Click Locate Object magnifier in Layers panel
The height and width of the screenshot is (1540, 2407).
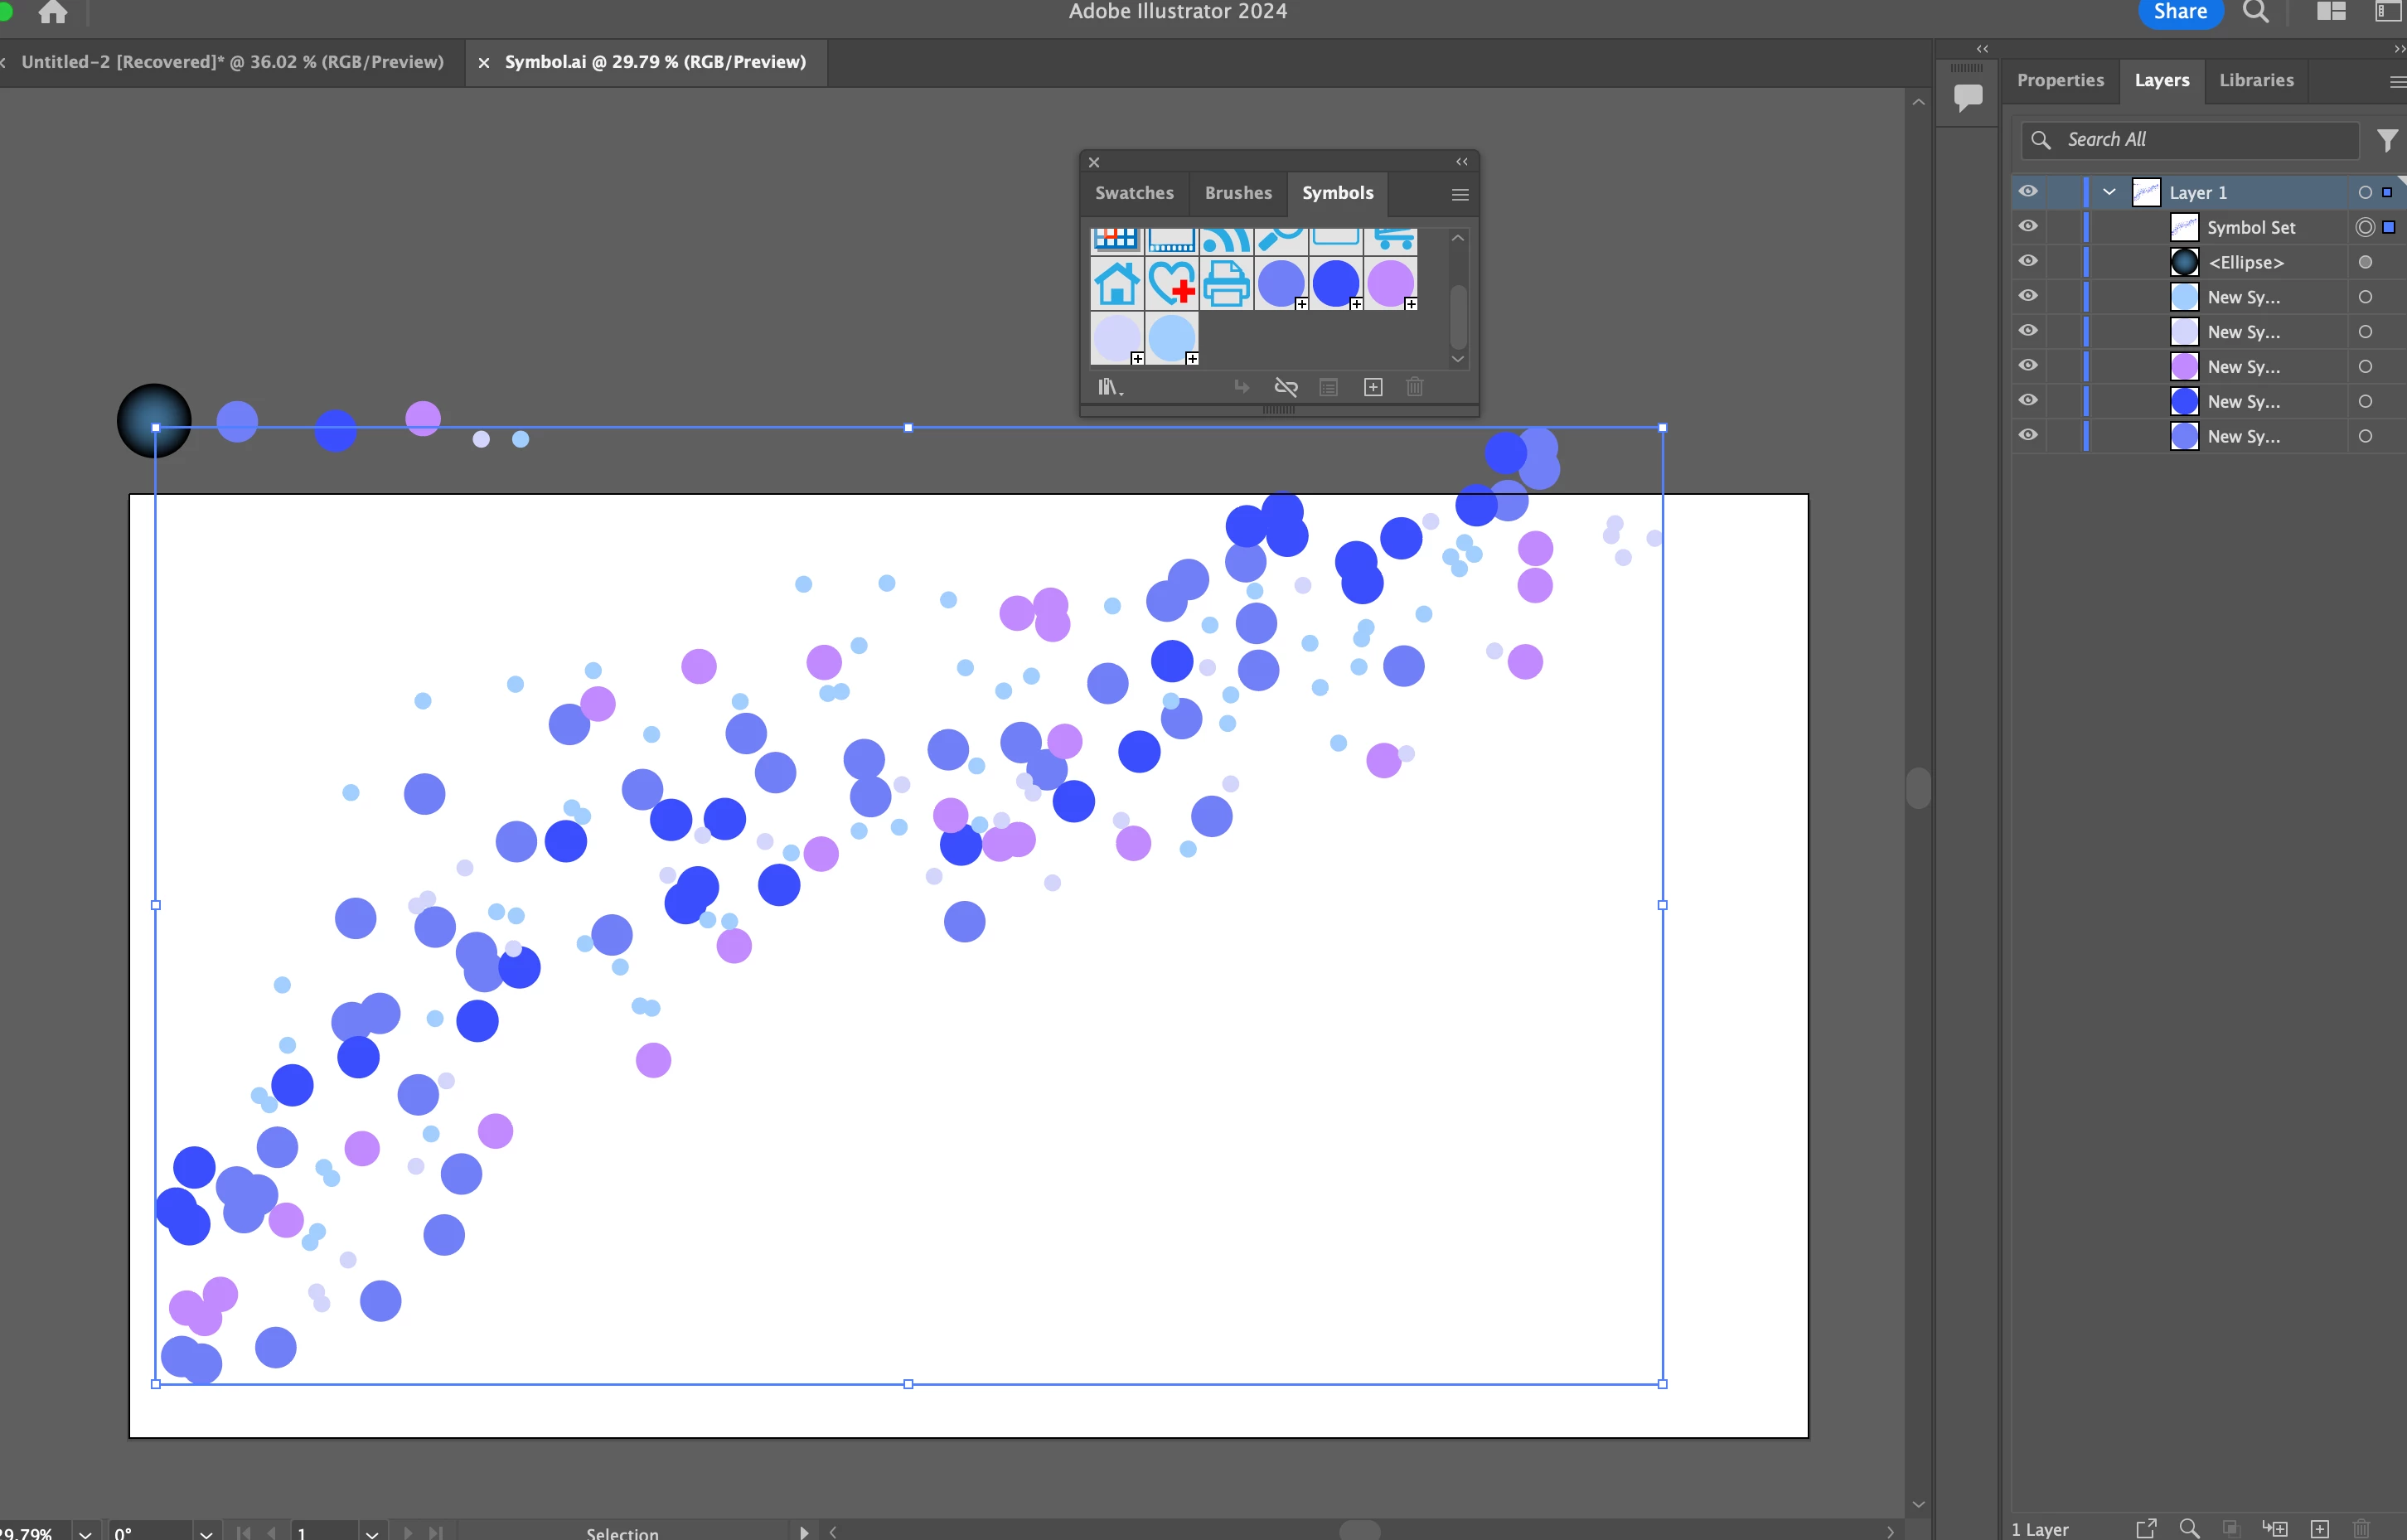(x=2189, y=1528)
